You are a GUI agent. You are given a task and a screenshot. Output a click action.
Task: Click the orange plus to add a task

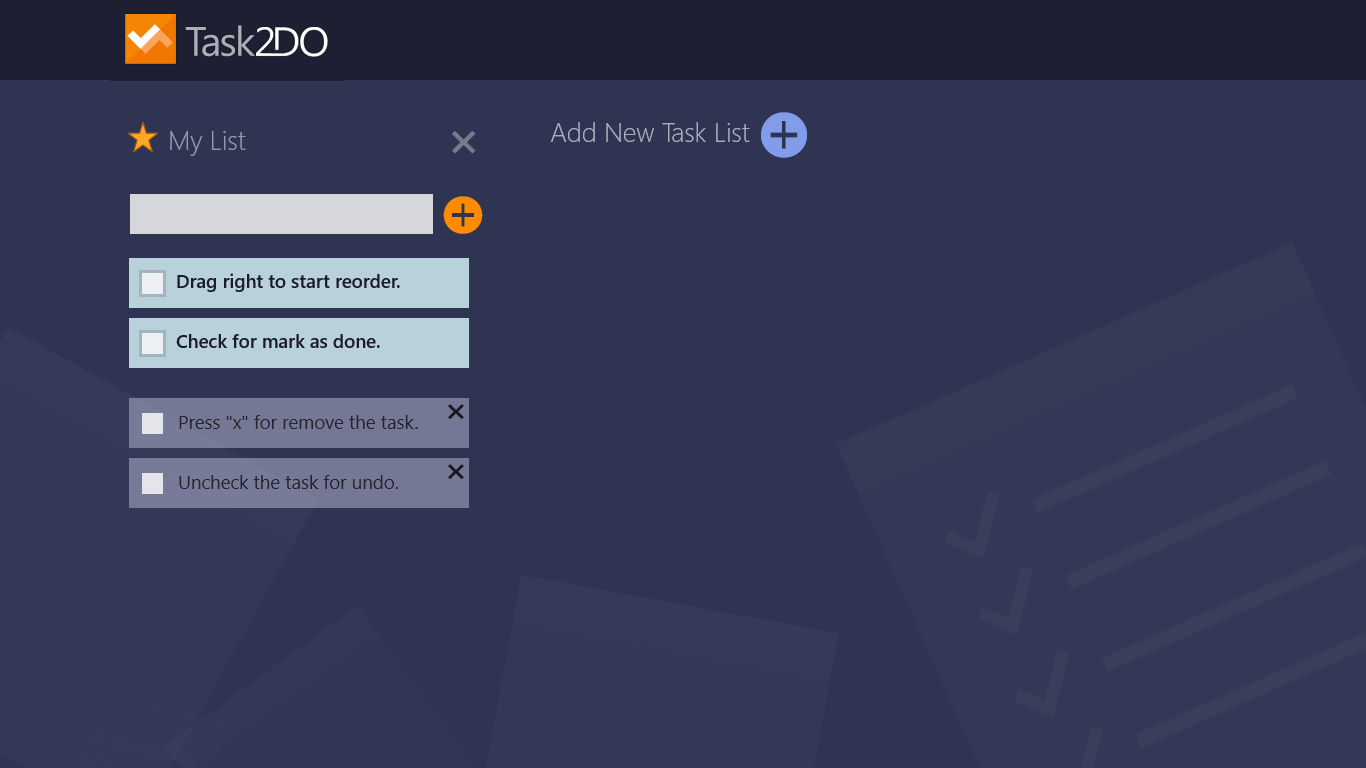(463, 215)
